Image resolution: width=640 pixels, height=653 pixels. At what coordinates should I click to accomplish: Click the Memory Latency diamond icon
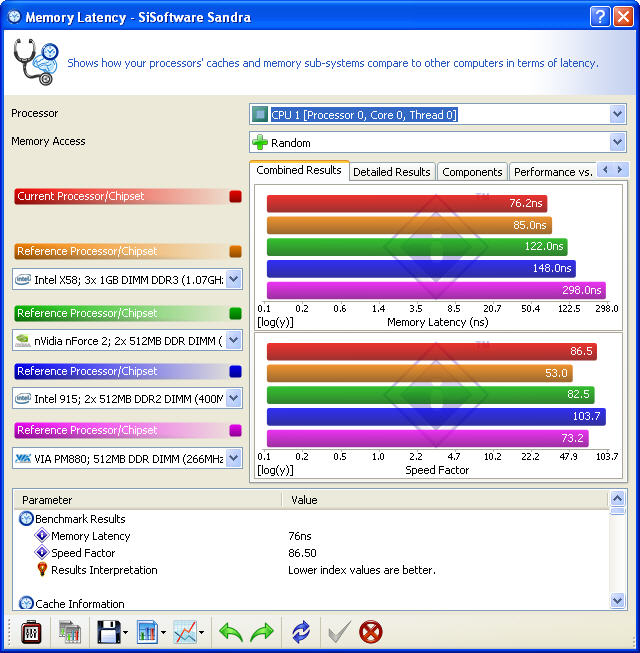(x=42, y=535)
